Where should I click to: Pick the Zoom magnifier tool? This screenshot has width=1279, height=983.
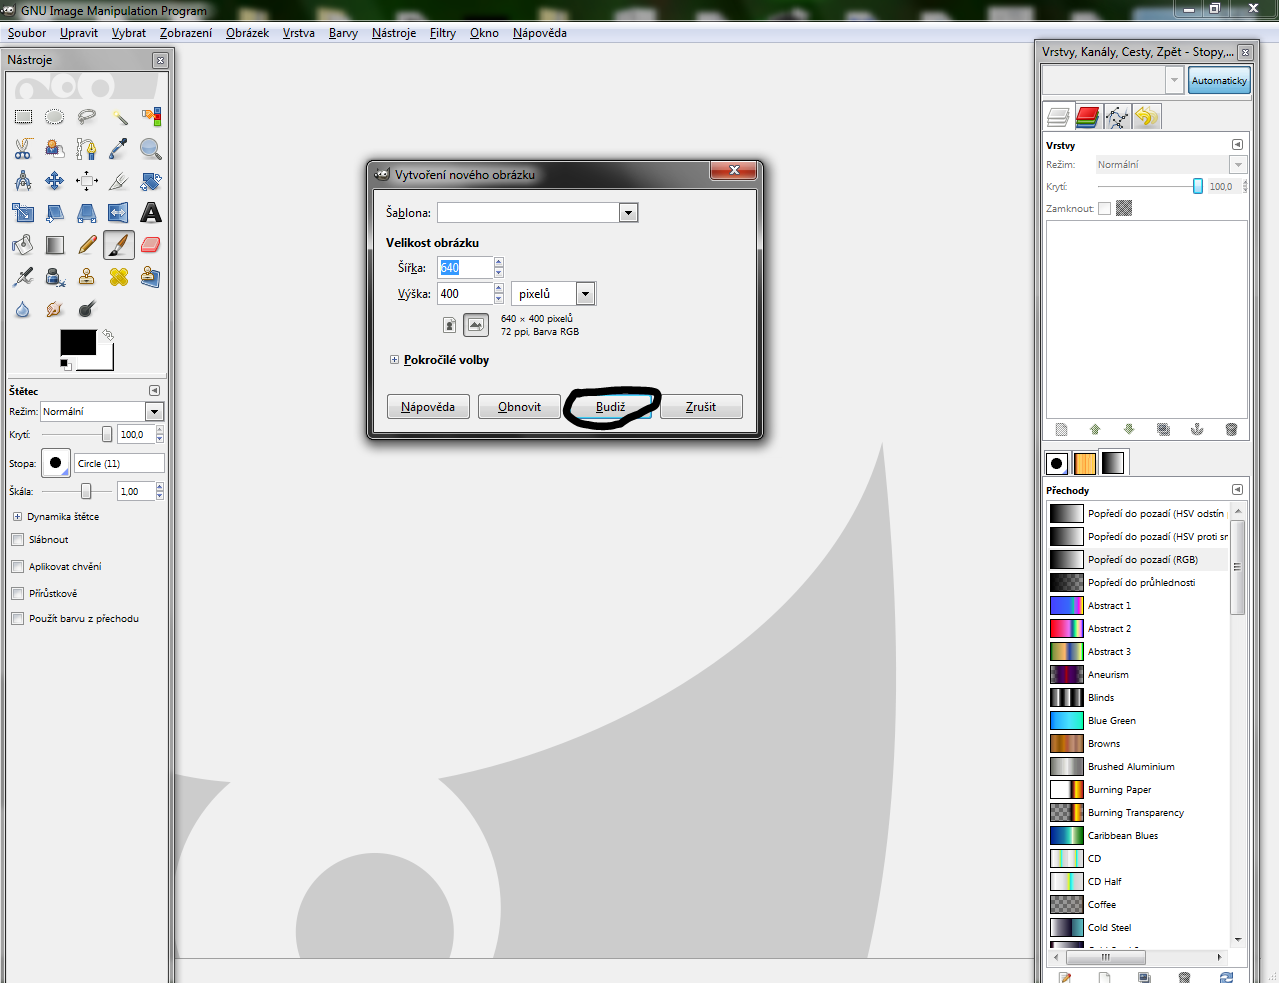click(151, 149)
